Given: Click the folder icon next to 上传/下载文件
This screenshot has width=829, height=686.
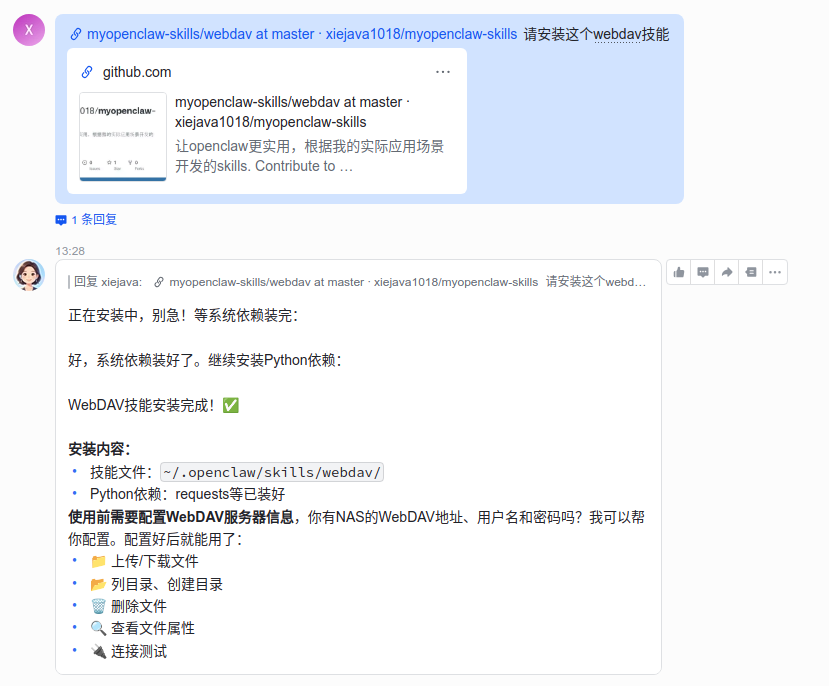Looking at the screenshot, I should (x=97, y=561).
